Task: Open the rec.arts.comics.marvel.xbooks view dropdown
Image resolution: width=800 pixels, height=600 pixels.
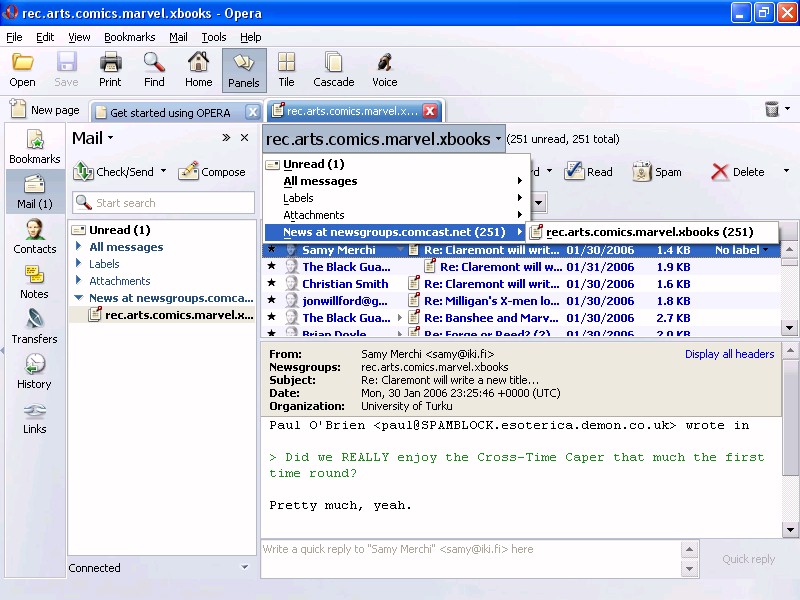Action: click(x=384, y=139)
